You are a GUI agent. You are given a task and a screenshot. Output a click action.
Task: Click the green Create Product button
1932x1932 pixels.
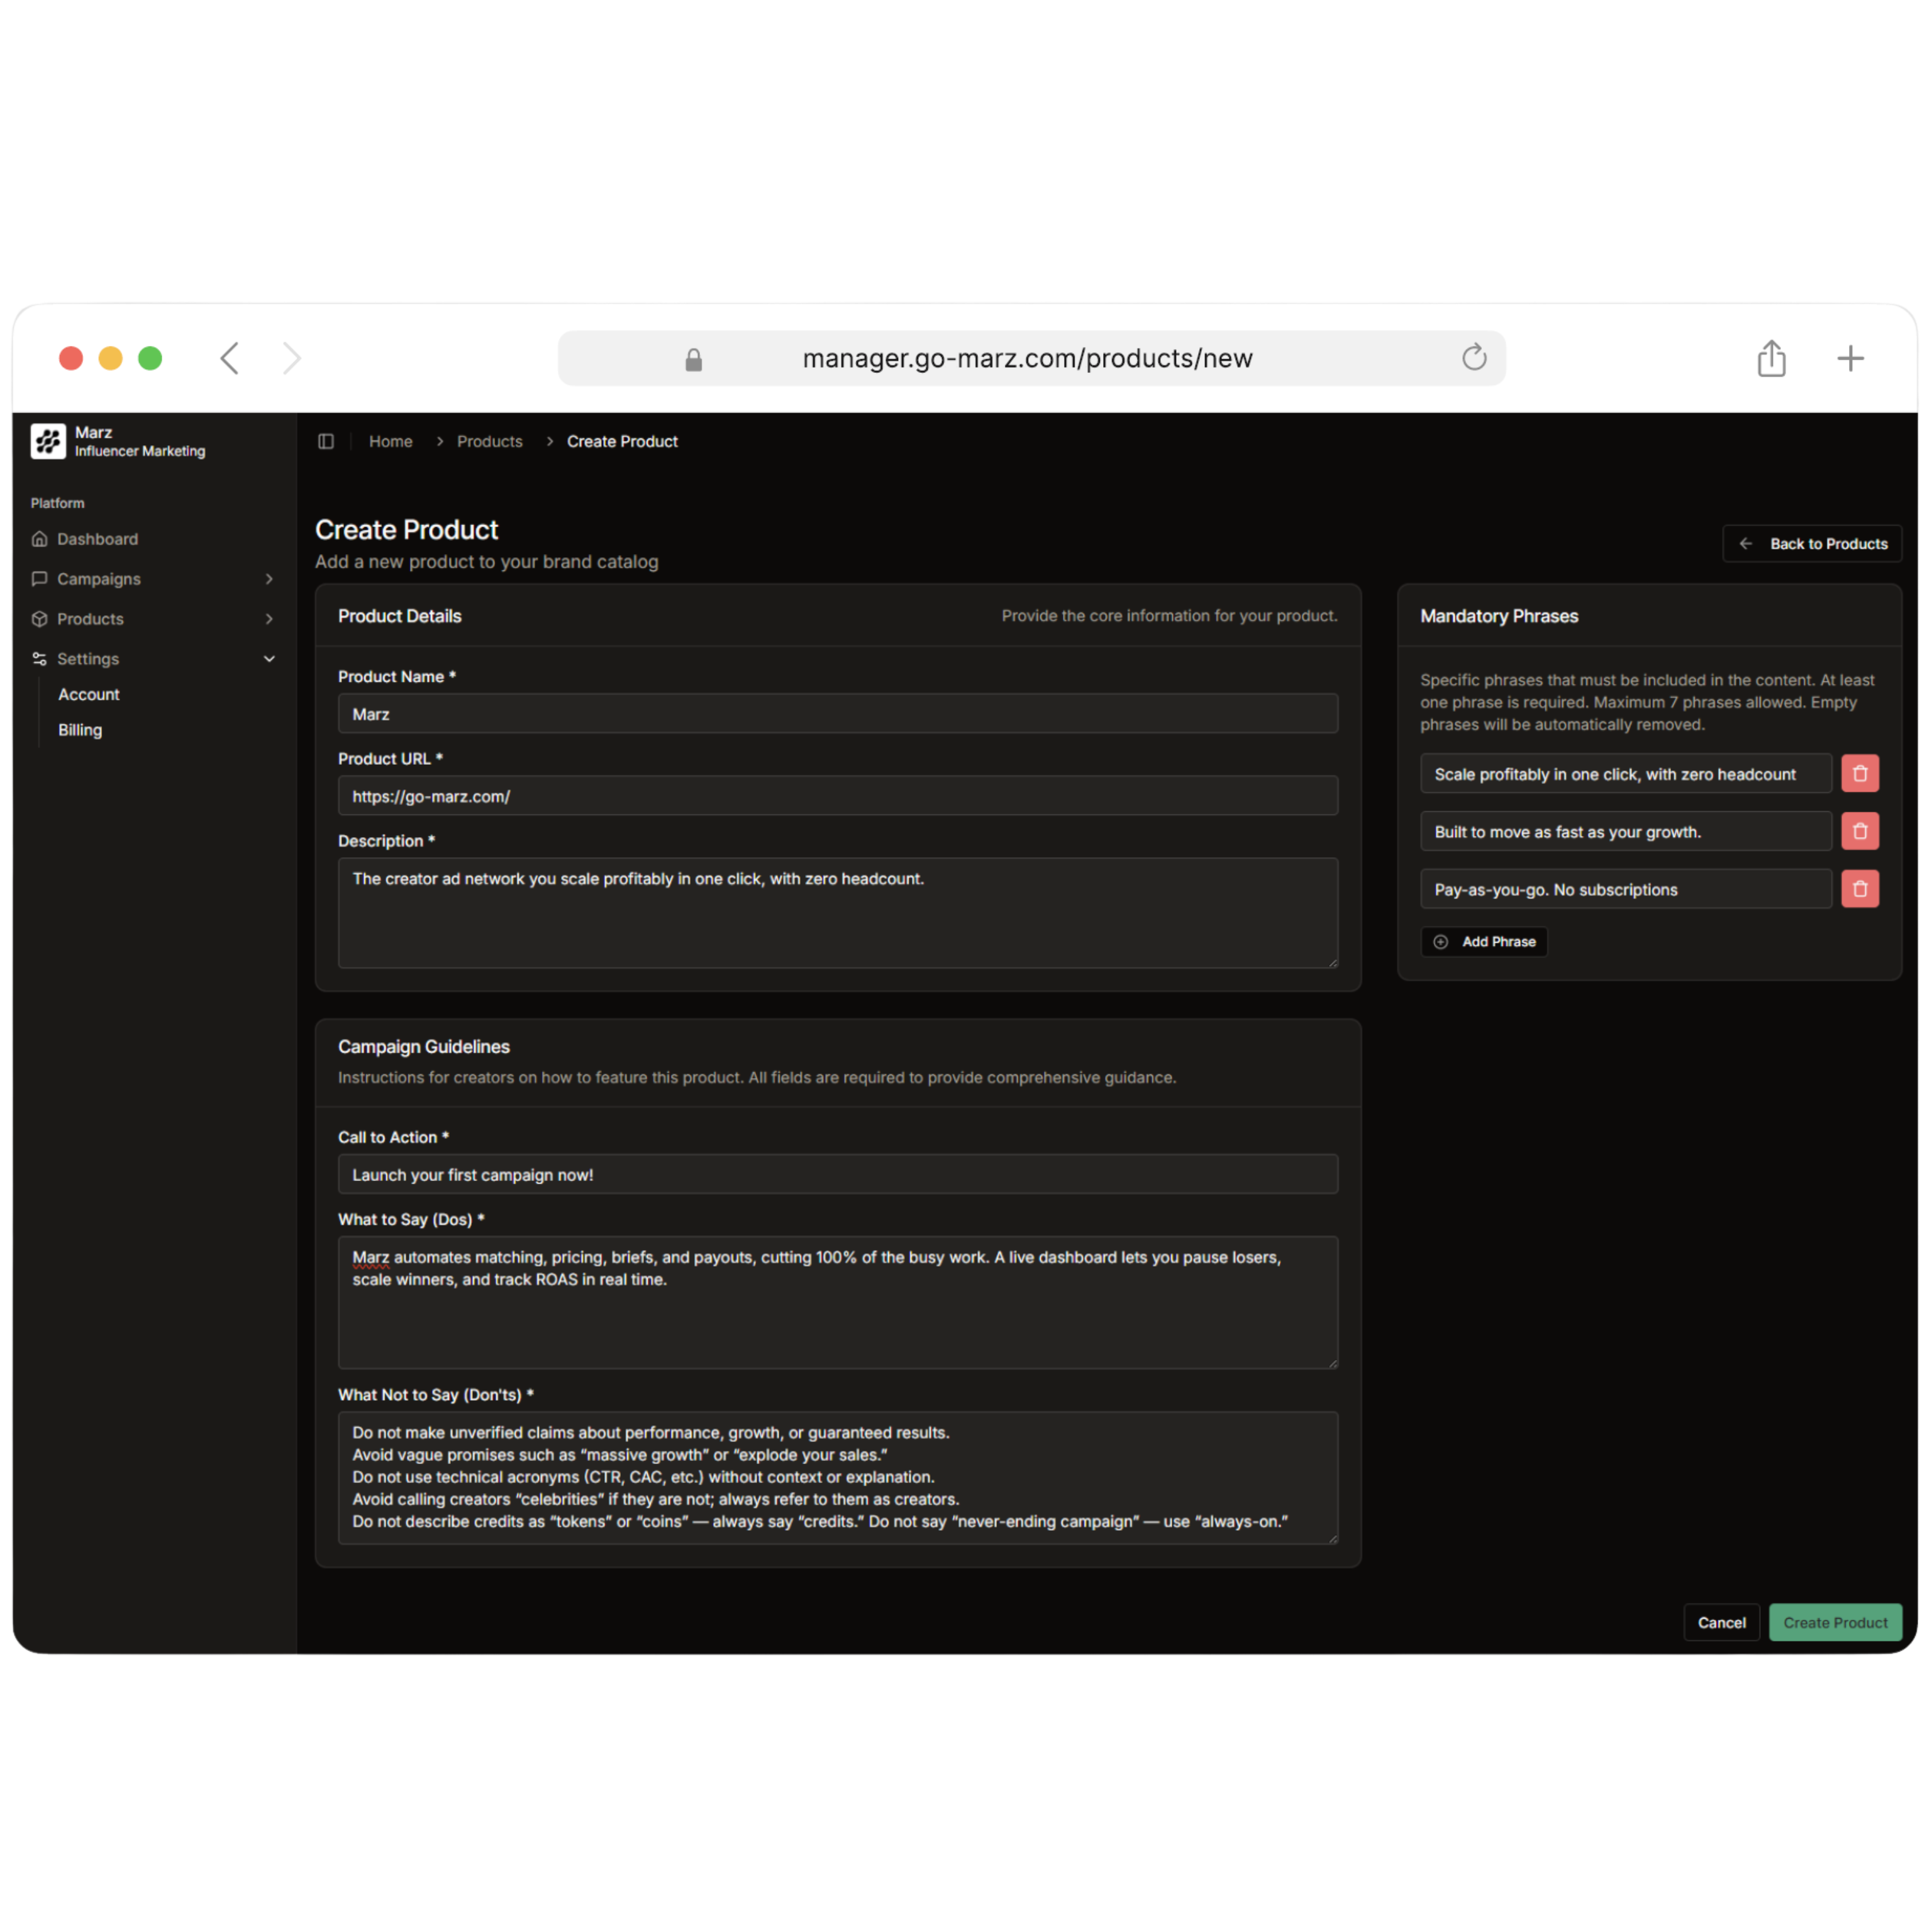[1835, 1622]
